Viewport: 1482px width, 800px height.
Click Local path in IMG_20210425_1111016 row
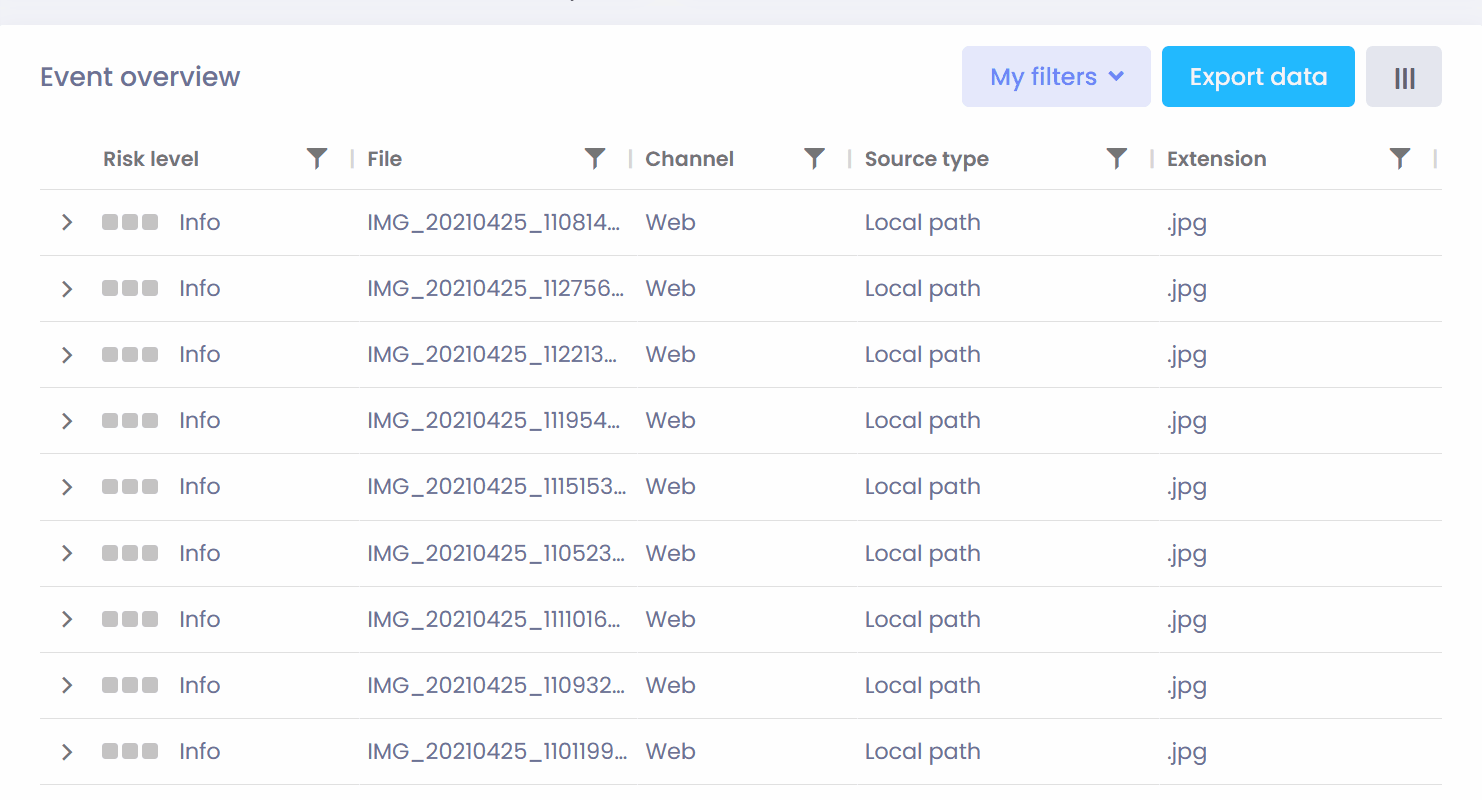(x=922, y=619)
